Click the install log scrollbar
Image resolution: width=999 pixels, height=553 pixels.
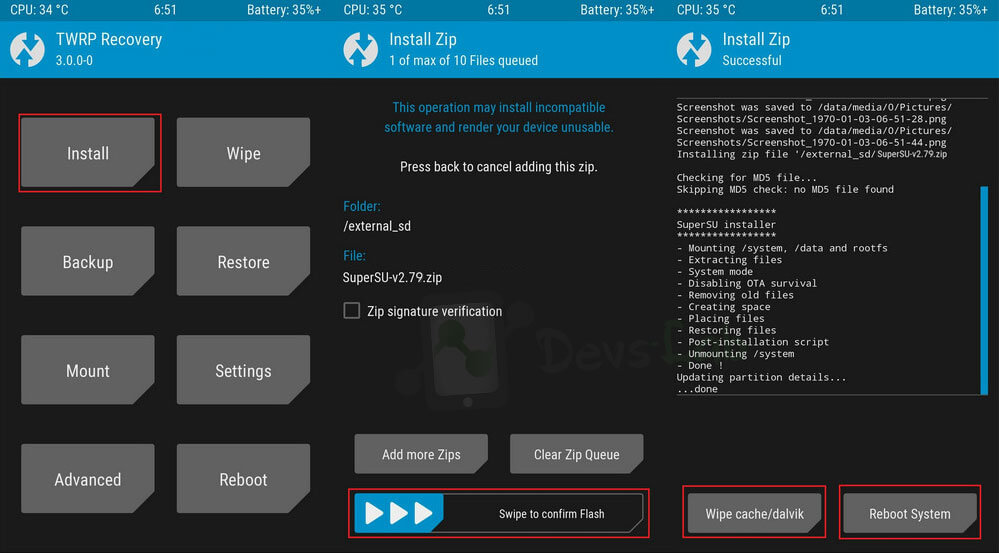(984, 291)
